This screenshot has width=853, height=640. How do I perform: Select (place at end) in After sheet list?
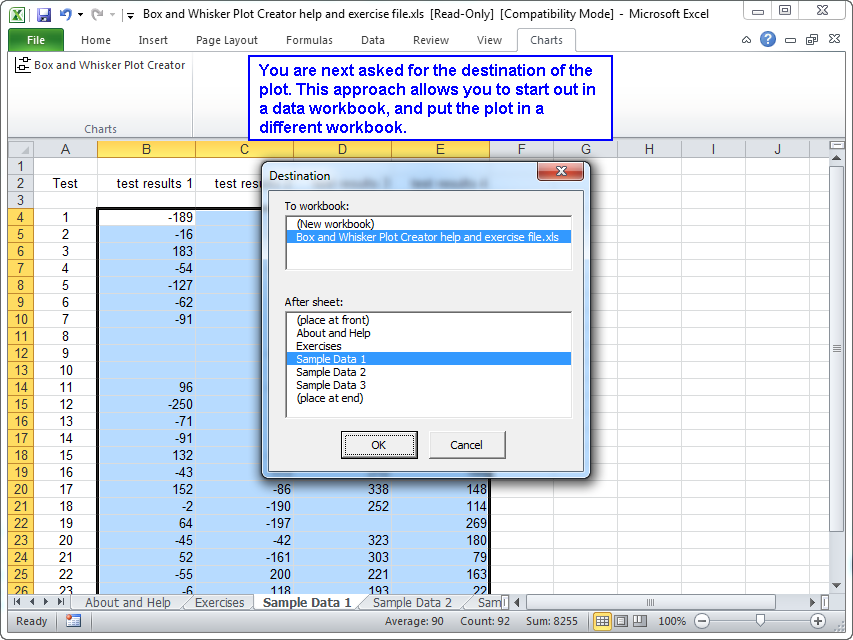click(330, 398)
